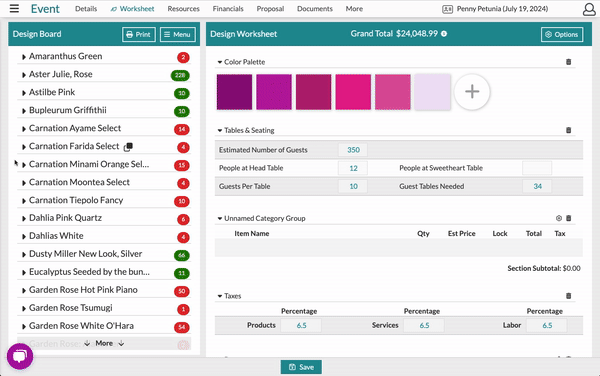Viewport: 600px width, 376px height.
Task: Collapse the Unnamed Category Group section
Action: point(220,218)
